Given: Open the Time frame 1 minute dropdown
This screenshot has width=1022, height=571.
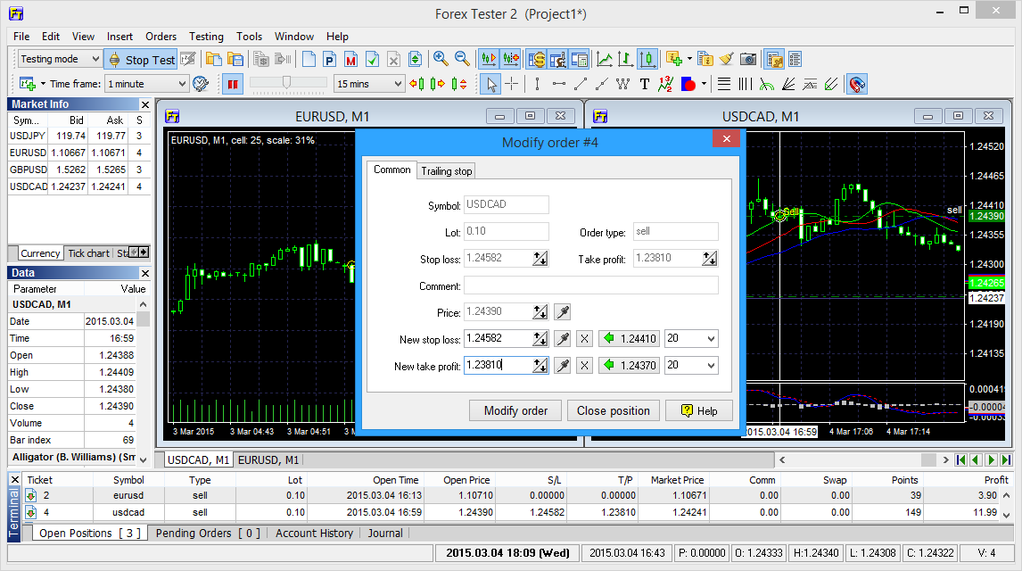Looking at the screenshot, I should click(147, 83).
